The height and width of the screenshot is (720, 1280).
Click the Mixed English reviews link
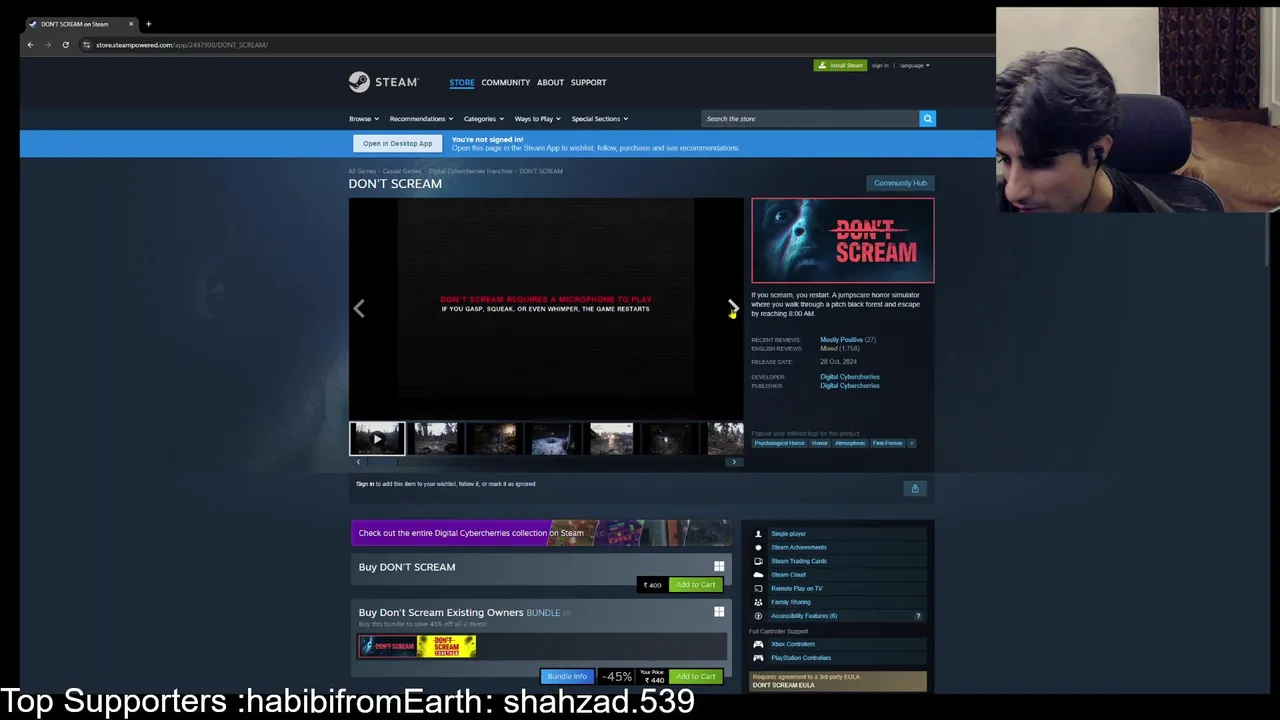point(828,349)
